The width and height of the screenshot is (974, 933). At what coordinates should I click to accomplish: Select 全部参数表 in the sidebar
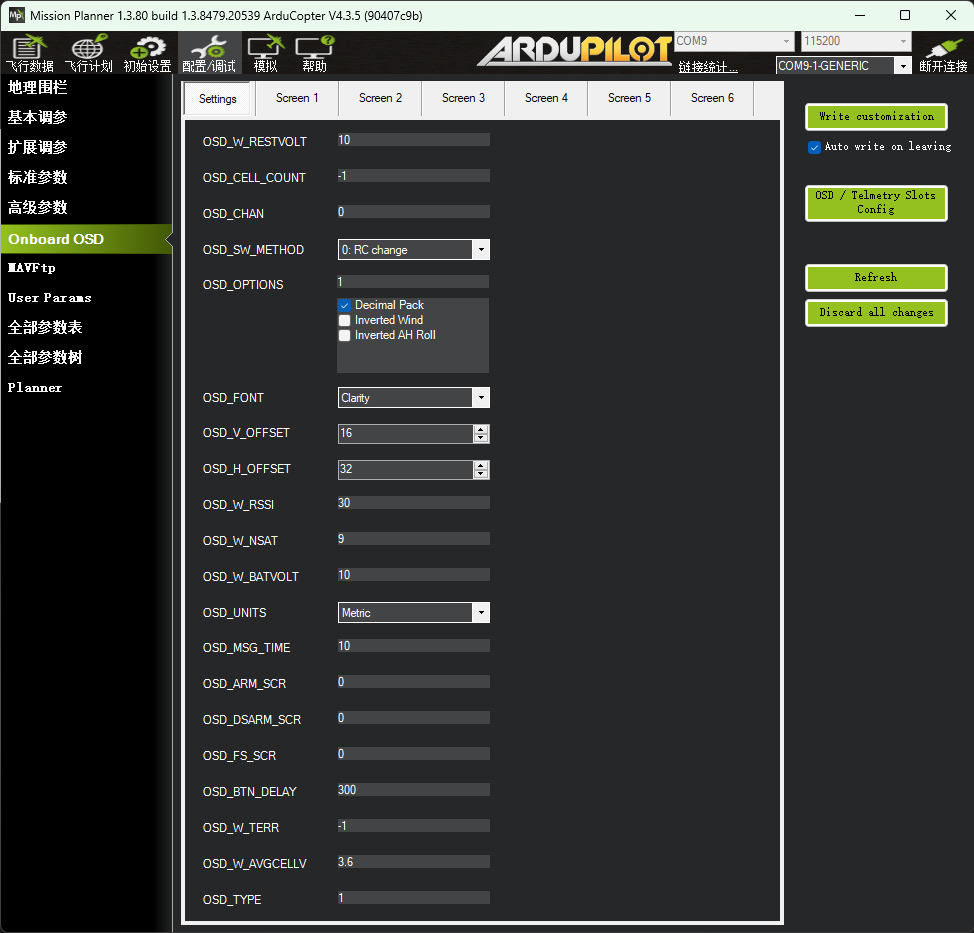45,328
